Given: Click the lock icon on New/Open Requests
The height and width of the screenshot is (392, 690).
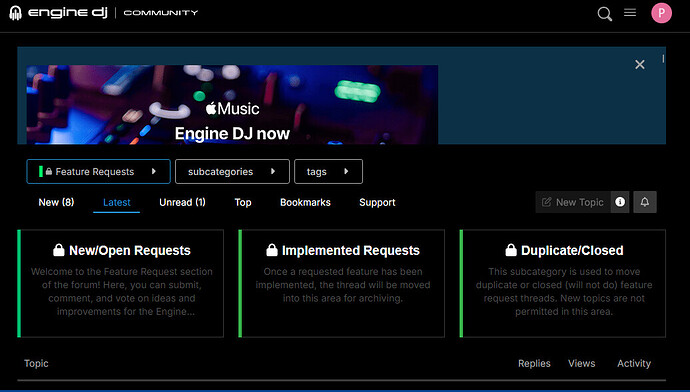Looking at the screenshot, I should click(59, 250).
